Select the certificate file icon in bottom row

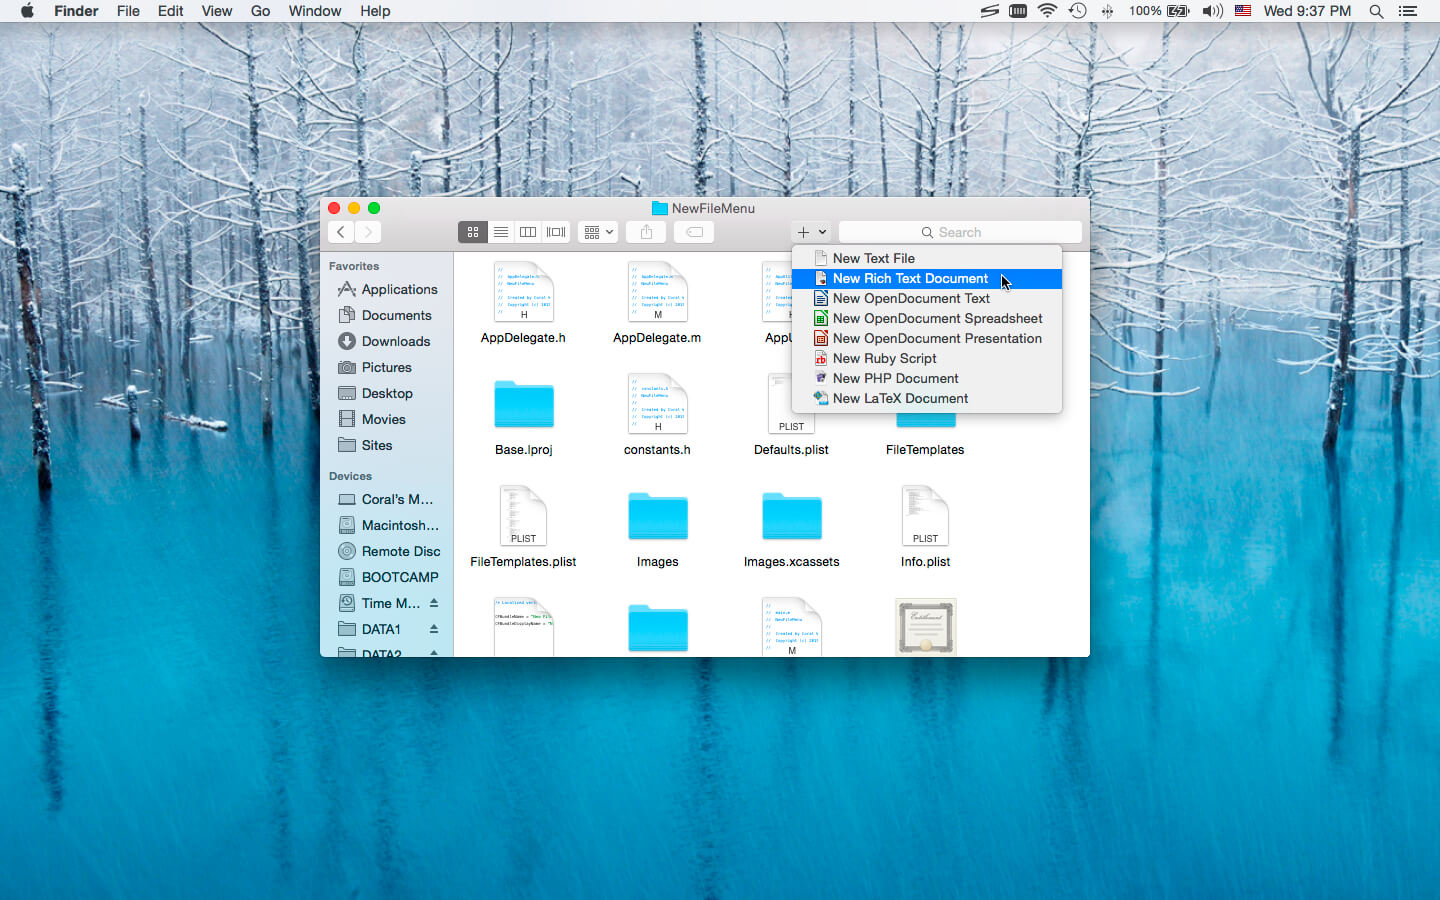pyautogui.click(x=925, y=627)
